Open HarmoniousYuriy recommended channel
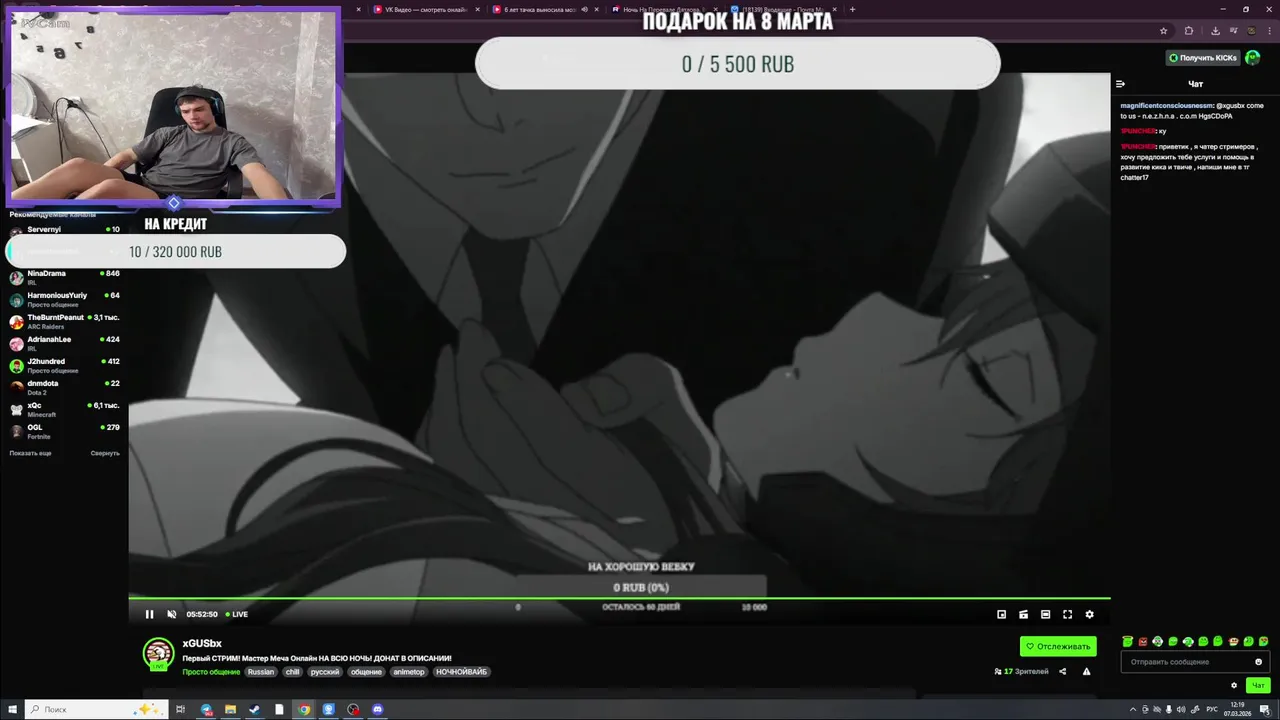Image resolution: width=1280 pixels, height=720 pixels. point(64,299)
